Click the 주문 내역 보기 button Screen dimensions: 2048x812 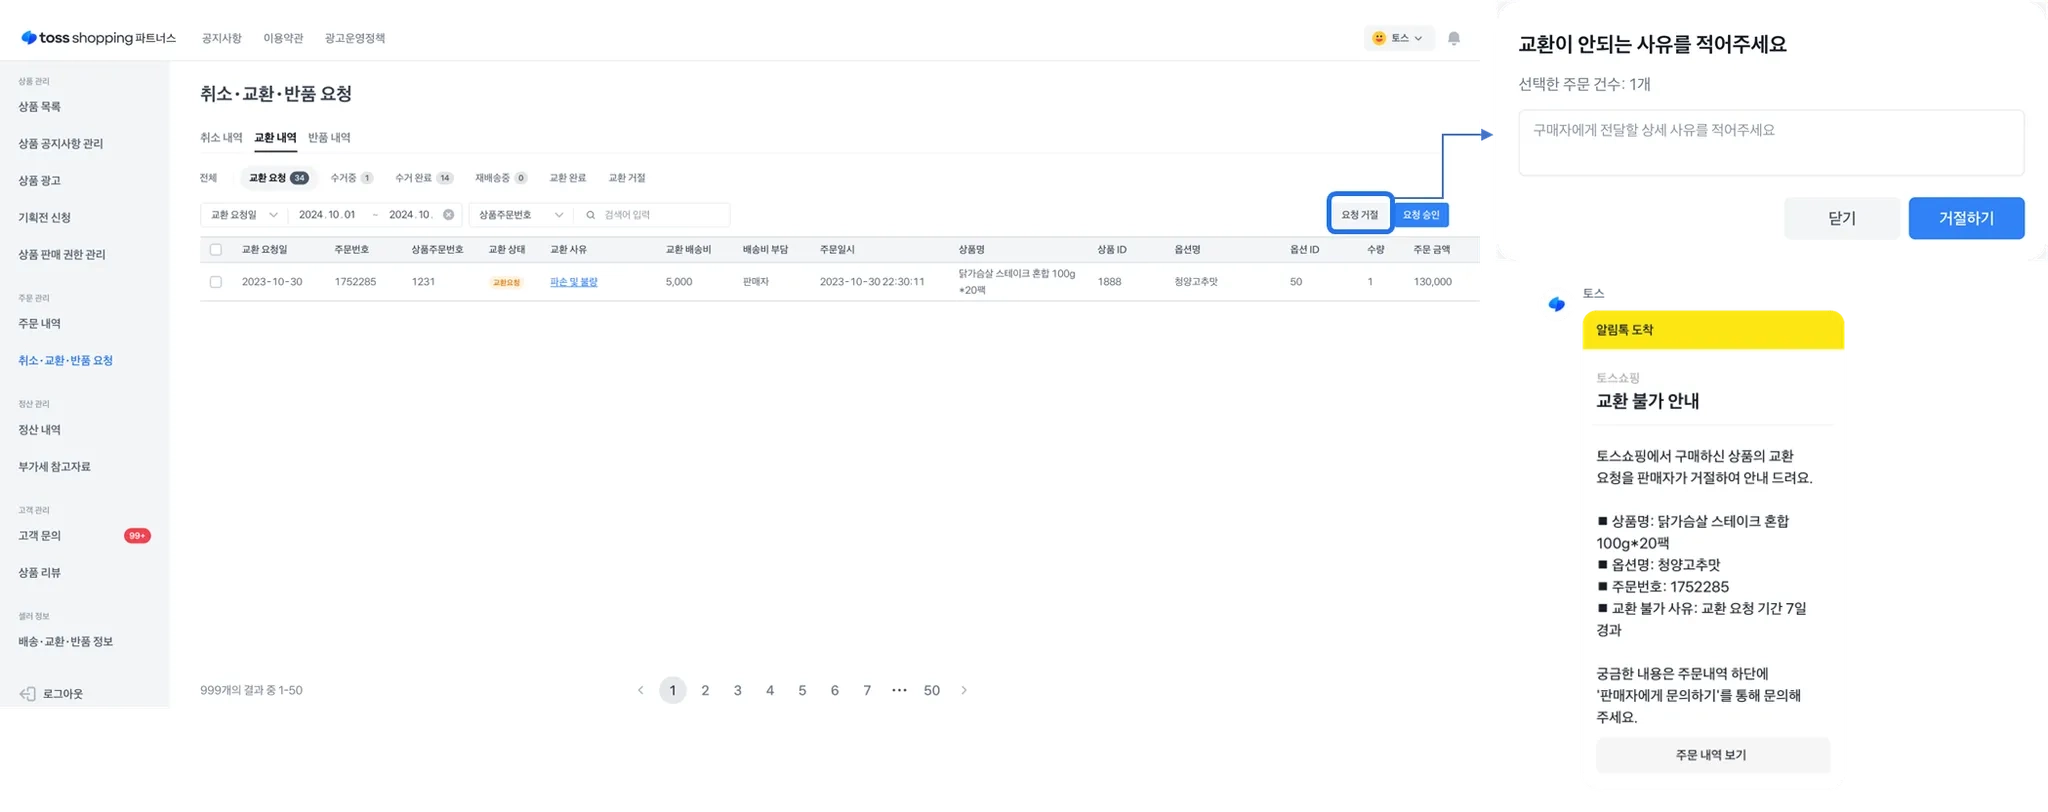coord(1712,755)
